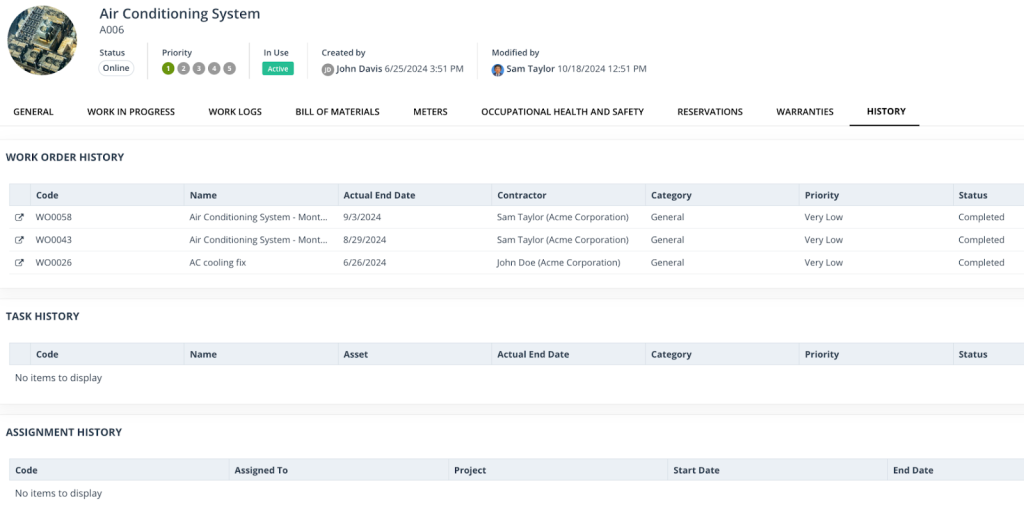1024x511 pixels.
Task: Open work order WO0058 external link icon
Action: (x=19, y=217)
